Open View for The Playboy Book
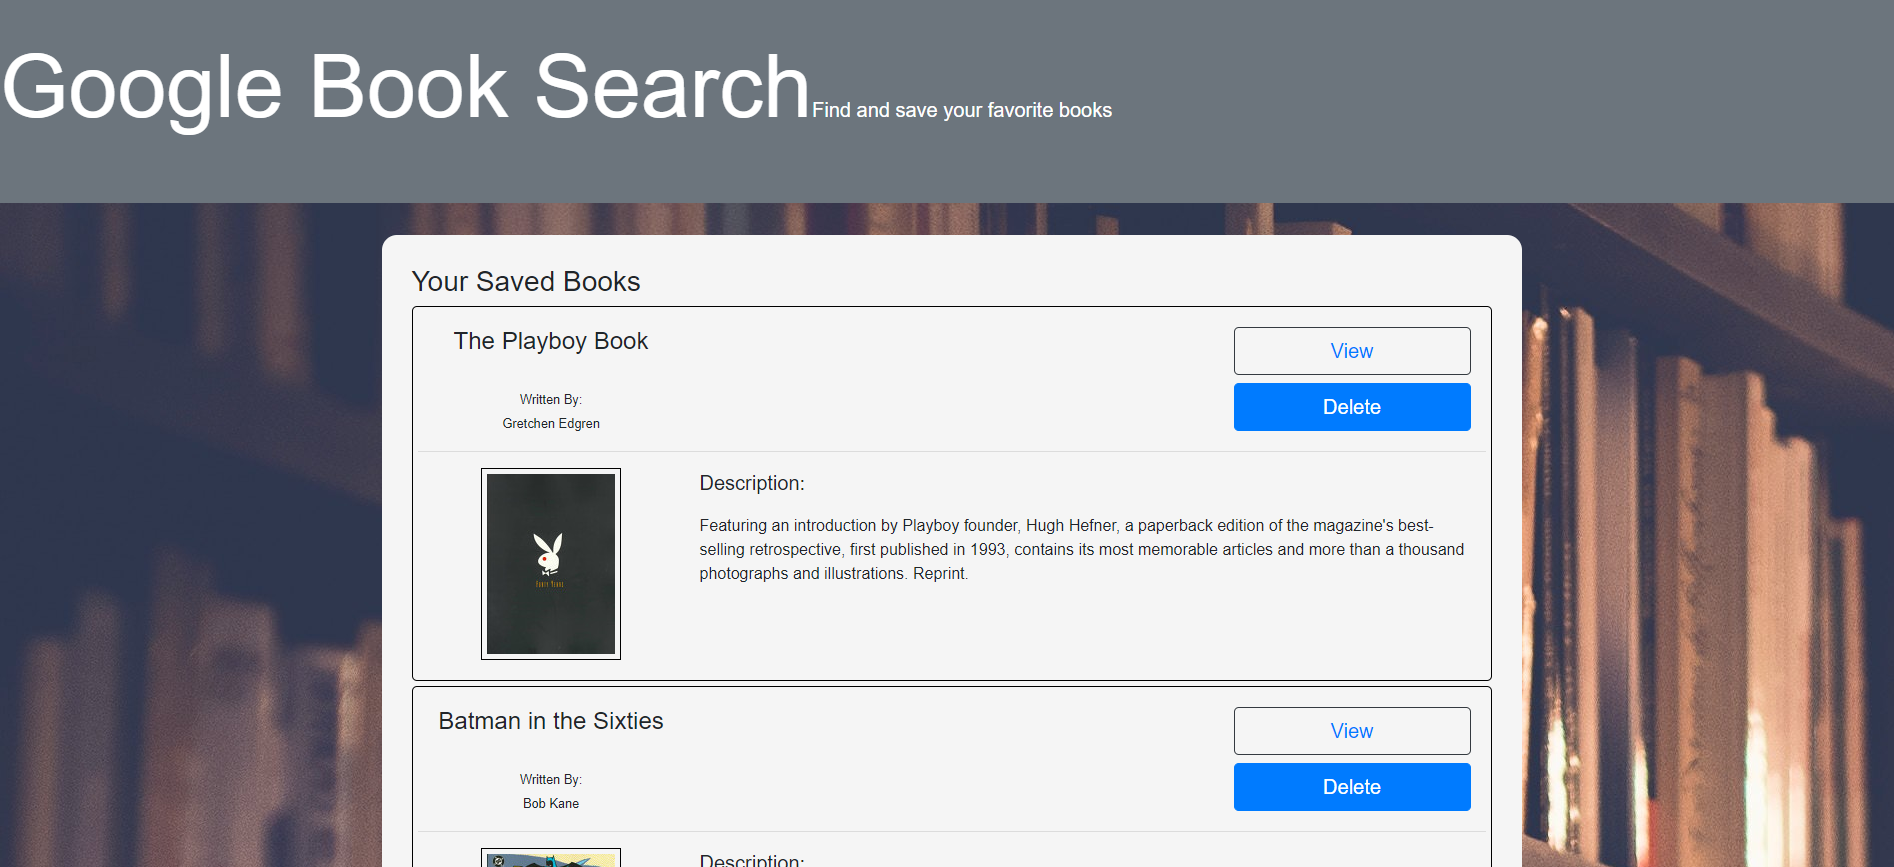Image resolution: width=1894 pixels, height=867 pixels. pyautogui.click(x=1351, y=351)
